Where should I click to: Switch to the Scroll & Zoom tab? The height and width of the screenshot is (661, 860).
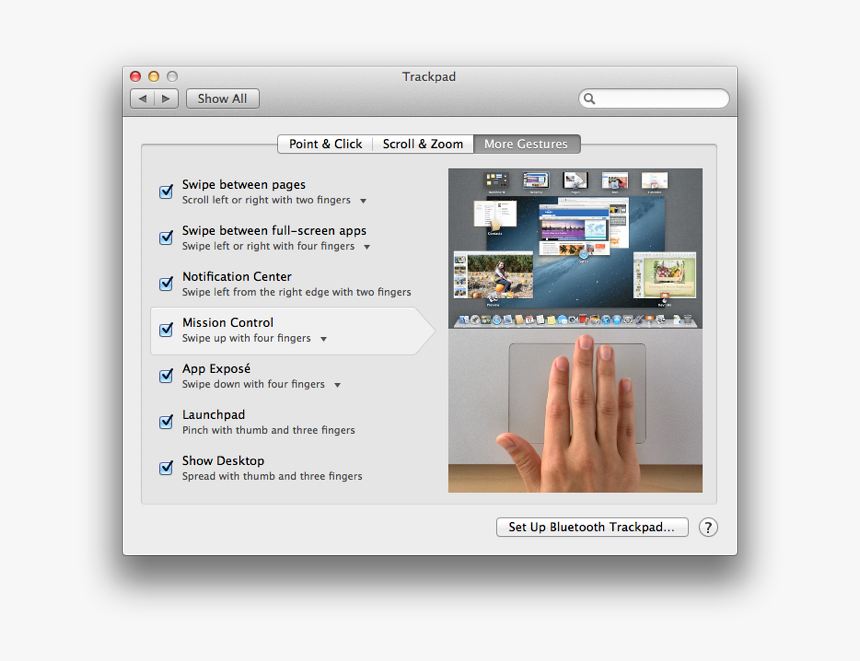tap(422, 144)
